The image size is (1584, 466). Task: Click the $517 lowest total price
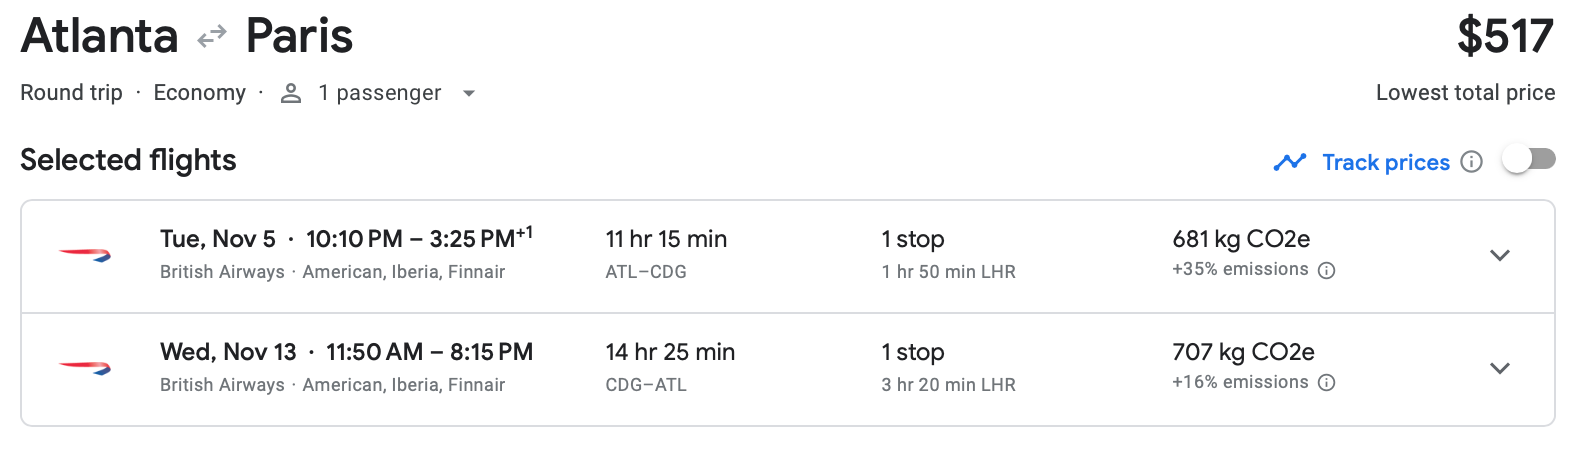pyautogui.click(x=1505, y=36)
